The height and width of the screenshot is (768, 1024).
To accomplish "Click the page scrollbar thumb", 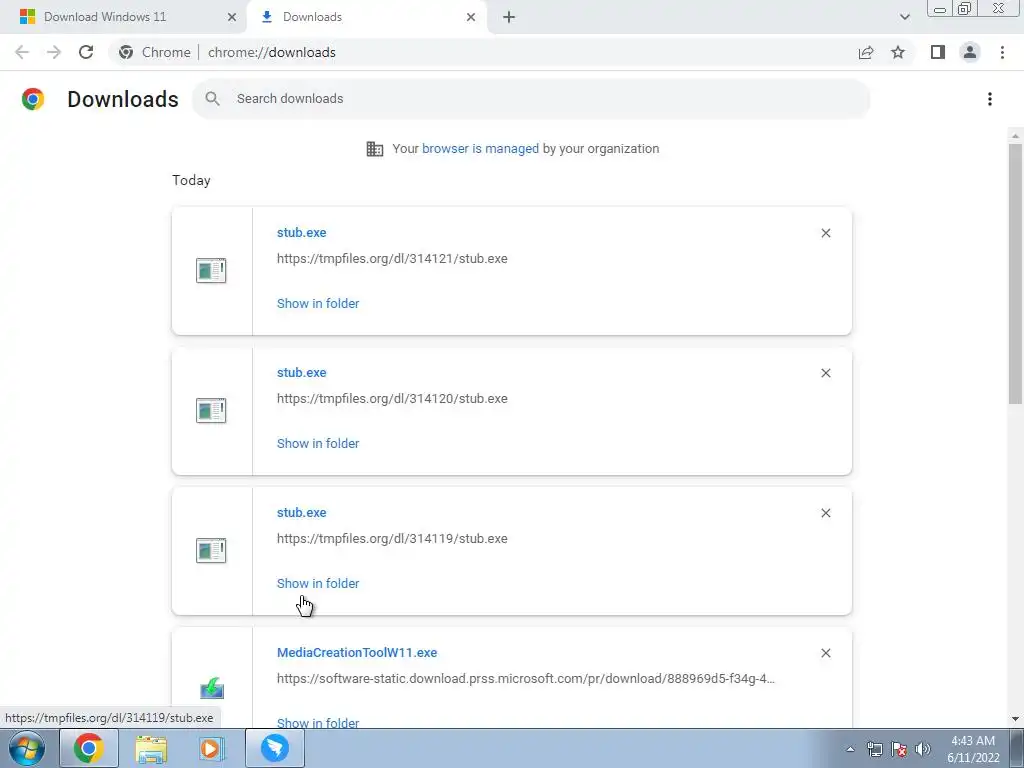I will tap(1015, 273).
